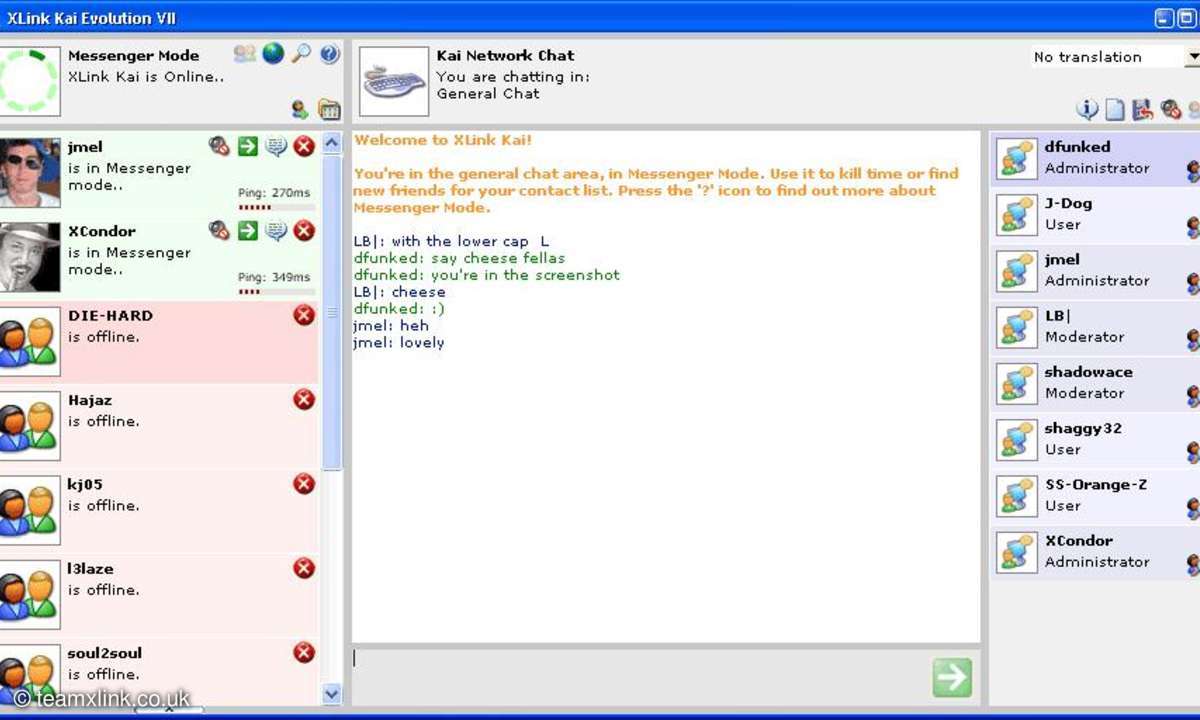Image resolution: width=1200 pixels, height=720 pixels.
Task: Click the green arrow icon for XCondor
Action: click(x=247, y=231)
